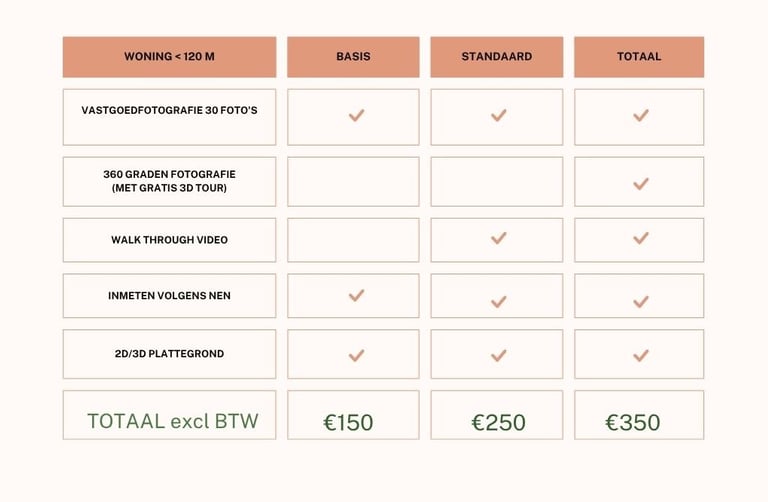
Task: Click Totaal checkmark for 2D/3D Plattegrond
Action: (641, 355)
